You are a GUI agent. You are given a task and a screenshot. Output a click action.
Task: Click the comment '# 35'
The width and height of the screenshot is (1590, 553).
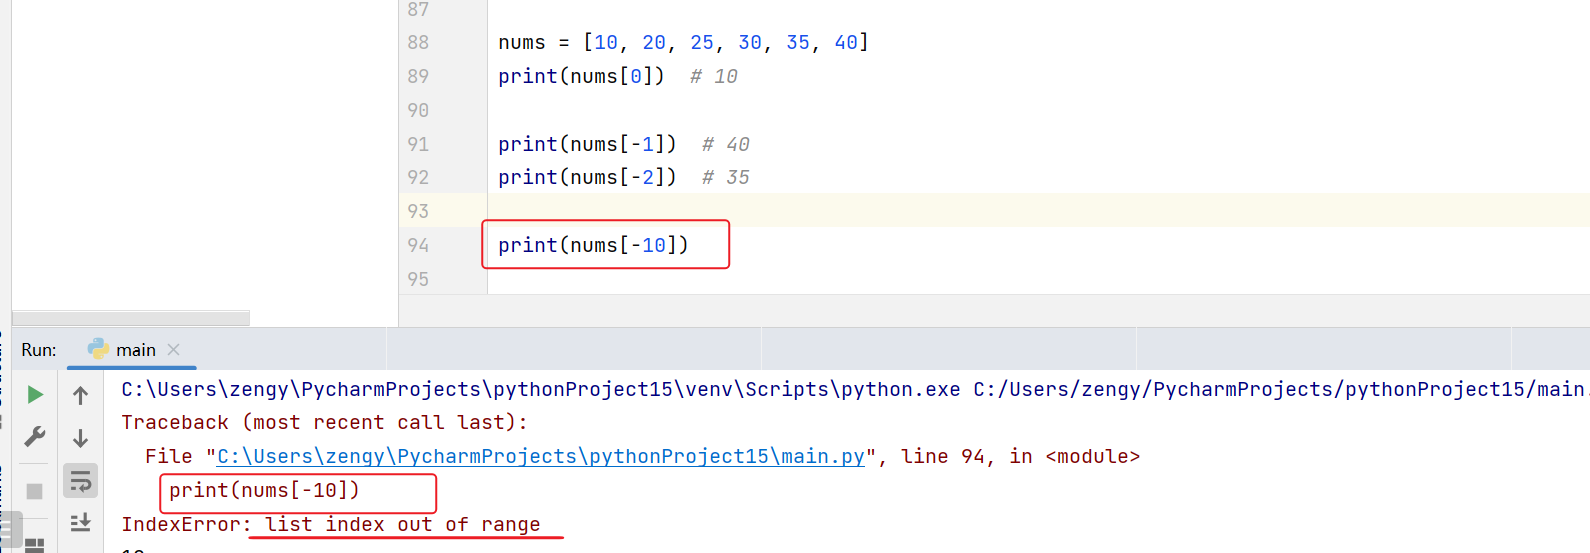point(726,177)
